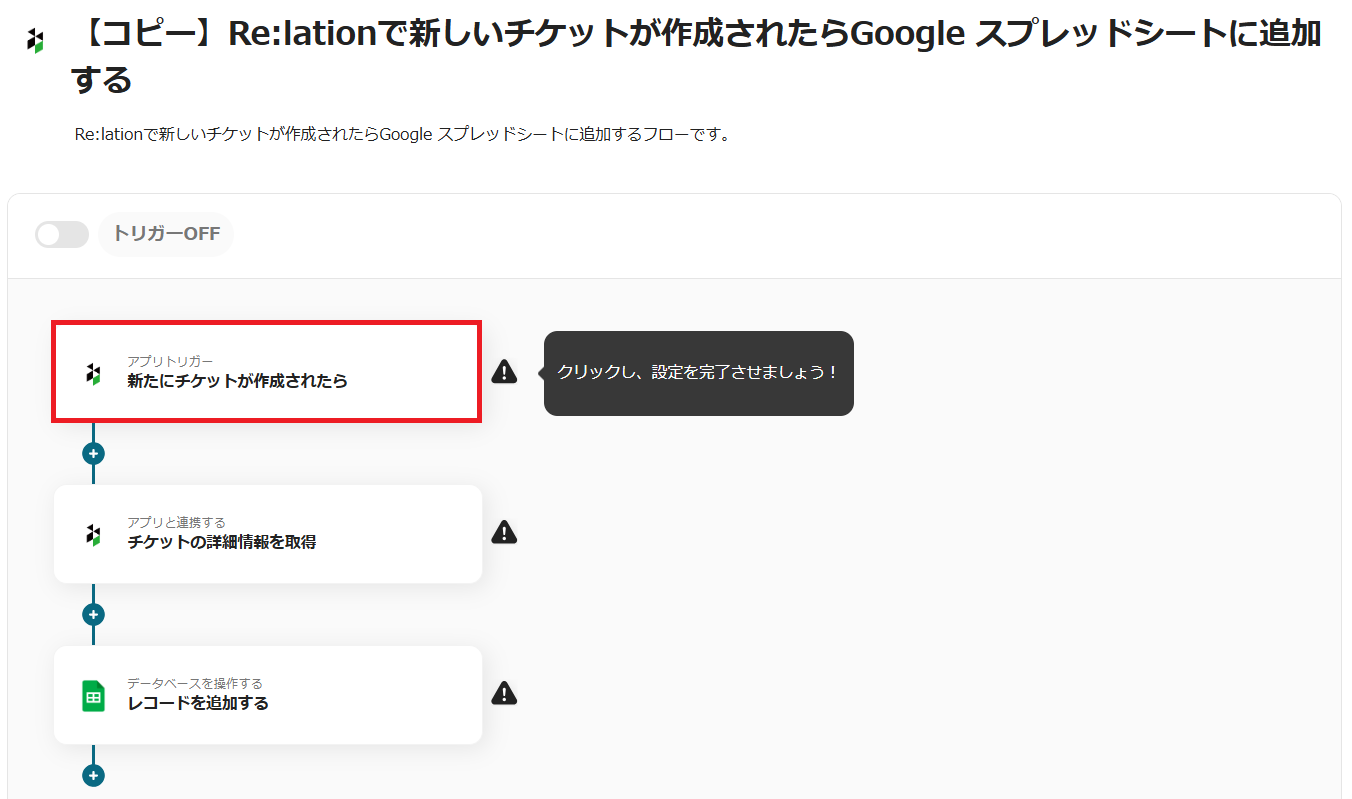Click the トリガーOFF label pill

click(166, 235)
